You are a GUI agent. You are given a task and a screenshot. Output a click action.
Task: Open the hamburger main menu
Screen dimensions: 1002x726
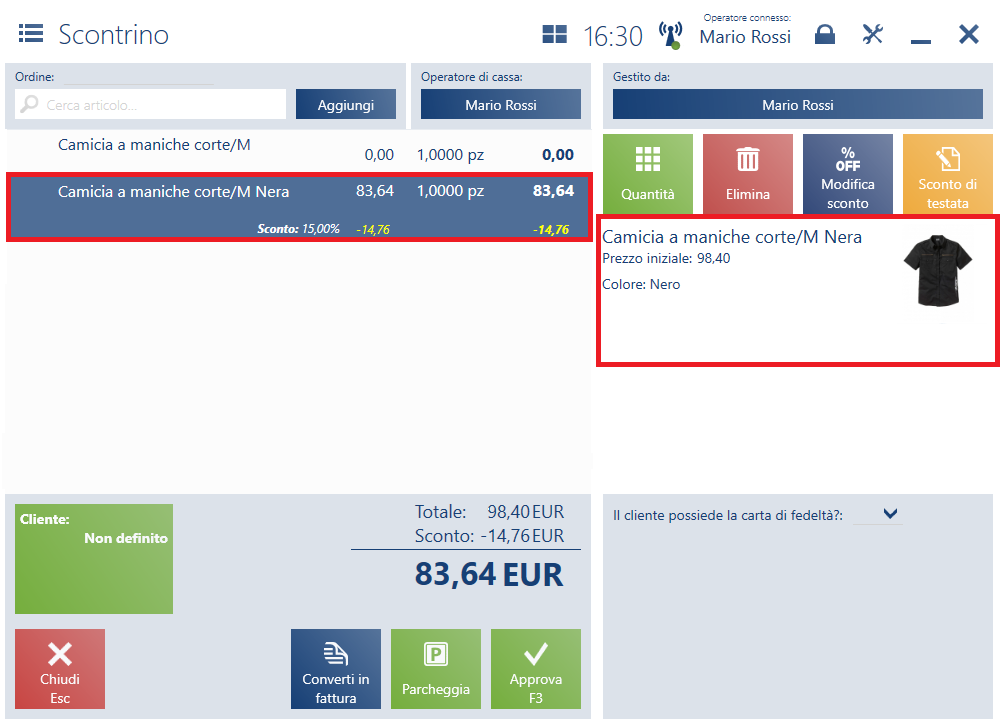(31, 34)
